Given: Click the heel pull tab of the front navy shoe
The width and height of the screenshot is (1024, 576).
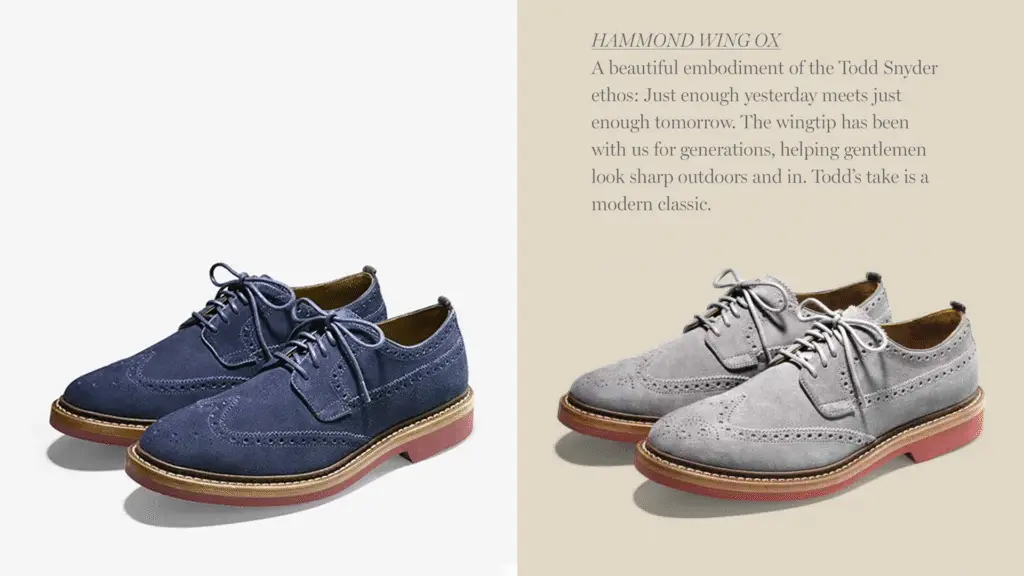Looking at the screenshot, I should [x=445, y=302].
